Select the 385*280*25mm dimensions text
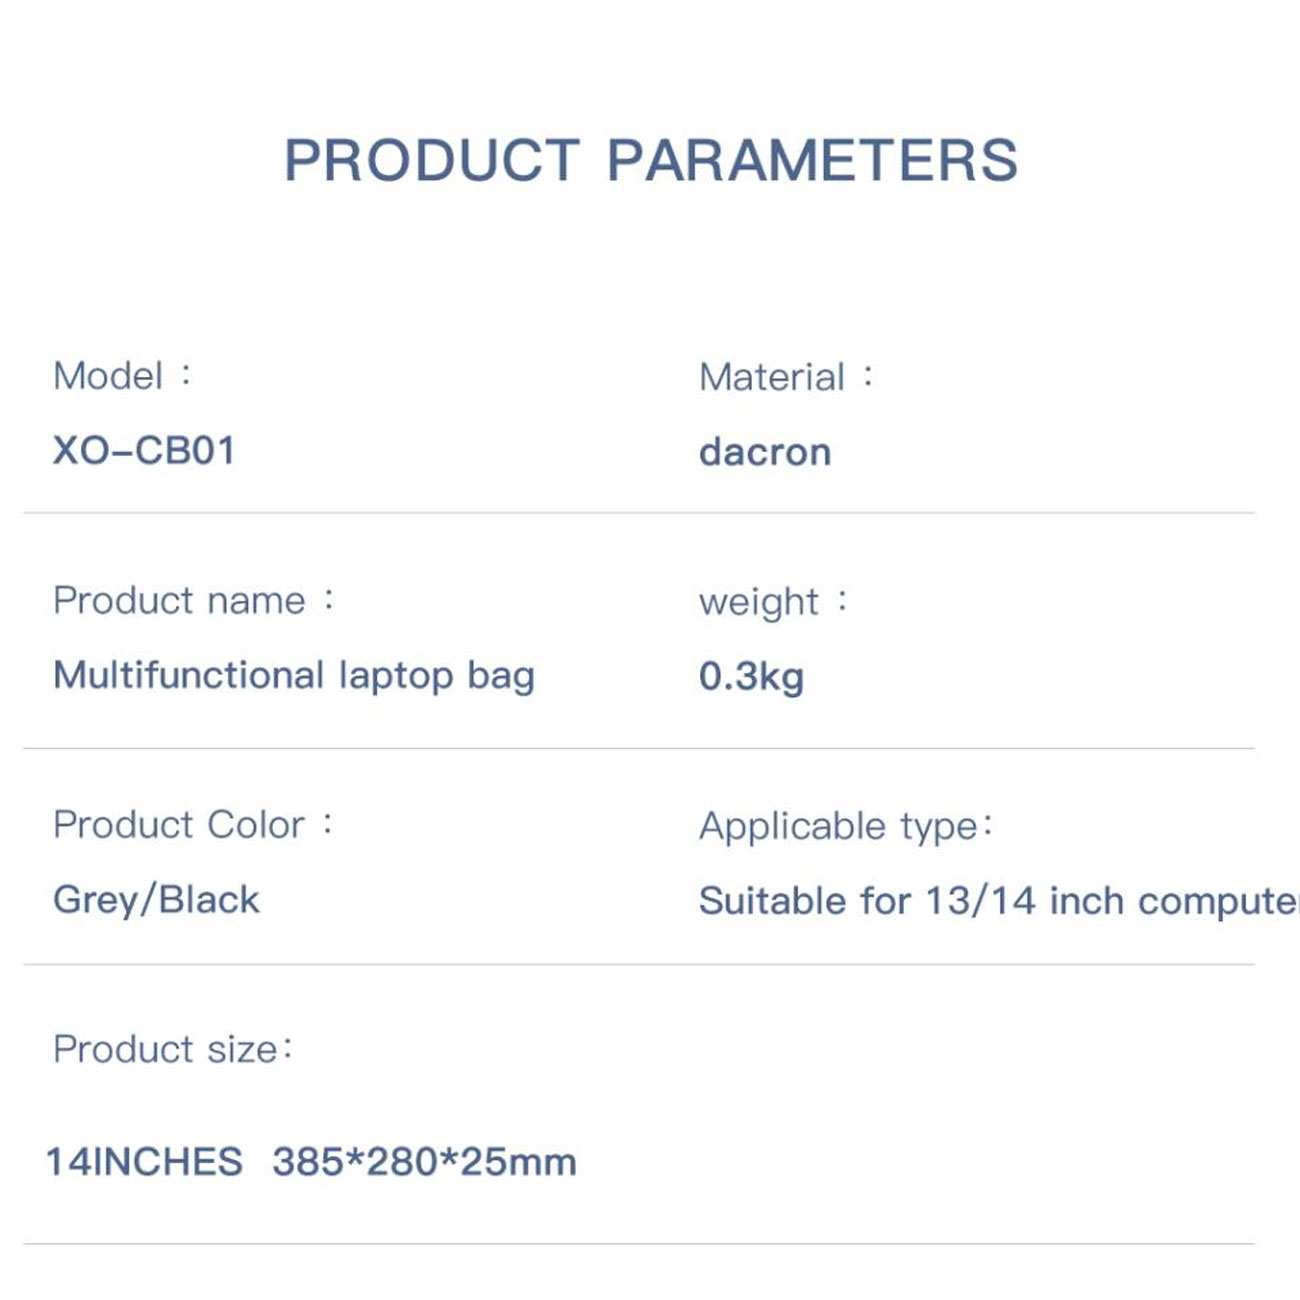The image size is (1300, 1300). click(424, 1162)
